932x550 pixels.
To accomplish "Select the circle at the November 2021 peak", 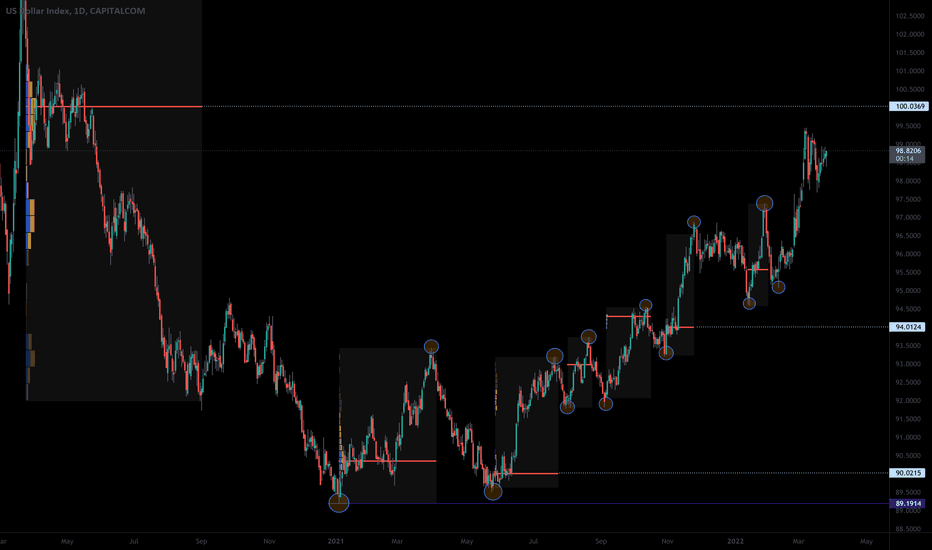I will click(x=694, y=222).
